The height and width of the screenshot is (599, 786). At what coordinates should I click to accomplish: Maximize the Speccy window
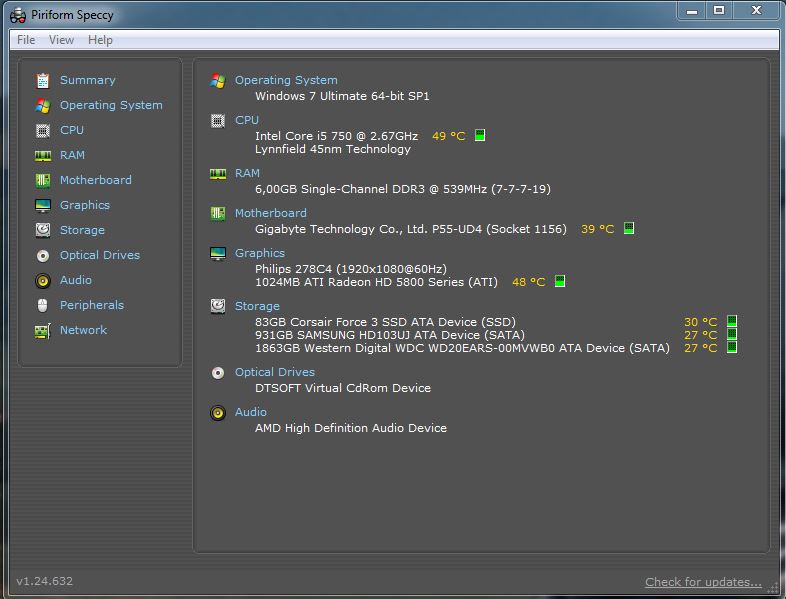pyautogui.click(x=718, y=10)
